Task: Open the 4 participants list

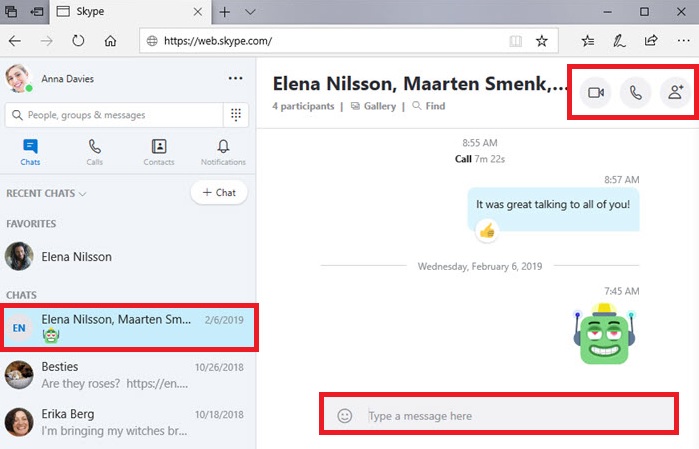Action: 303,106
